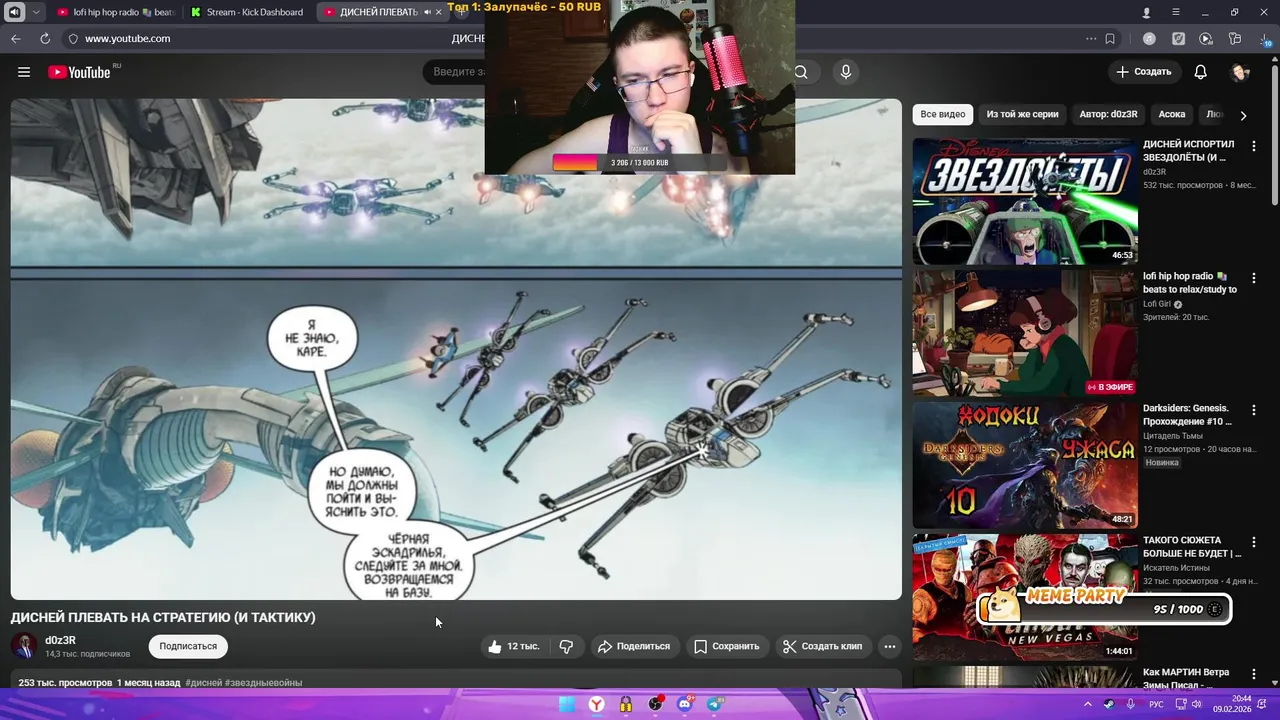This screenshot has height=720, width=1280.
Task: Open browser downloads icon with badge 10
Action: [1264, 39]
